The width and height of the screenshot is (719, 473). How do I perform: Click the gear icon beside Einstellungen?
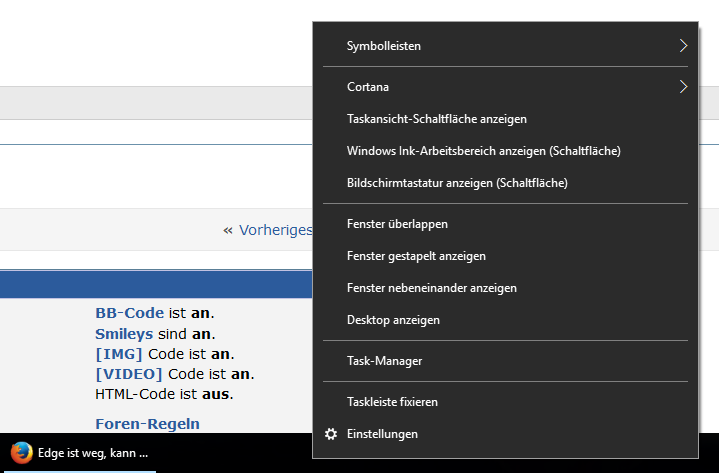pos(331,434)
